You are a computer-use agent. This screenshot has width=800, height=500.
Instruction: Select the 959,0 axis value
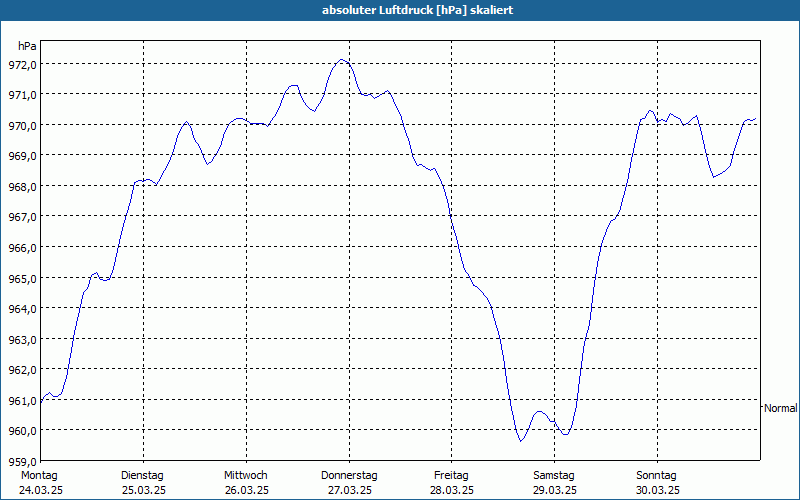coord(23,461)
